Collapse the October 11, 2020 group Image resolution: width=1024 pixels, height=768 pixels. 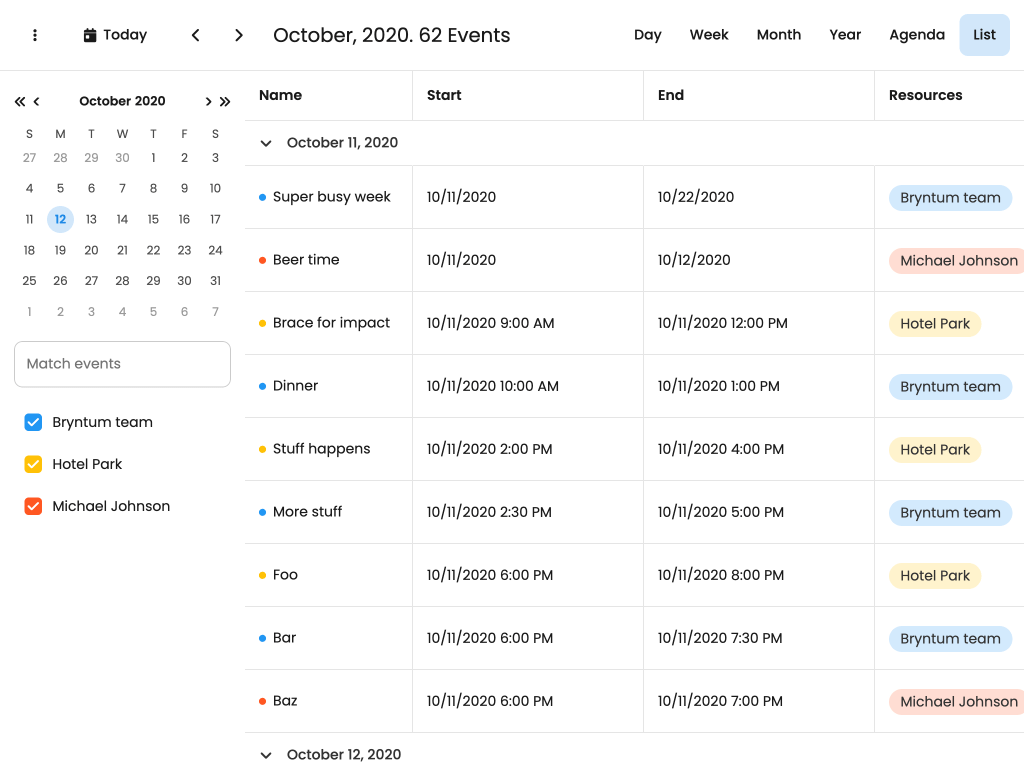pyautogui.click(x=266, y=143)
